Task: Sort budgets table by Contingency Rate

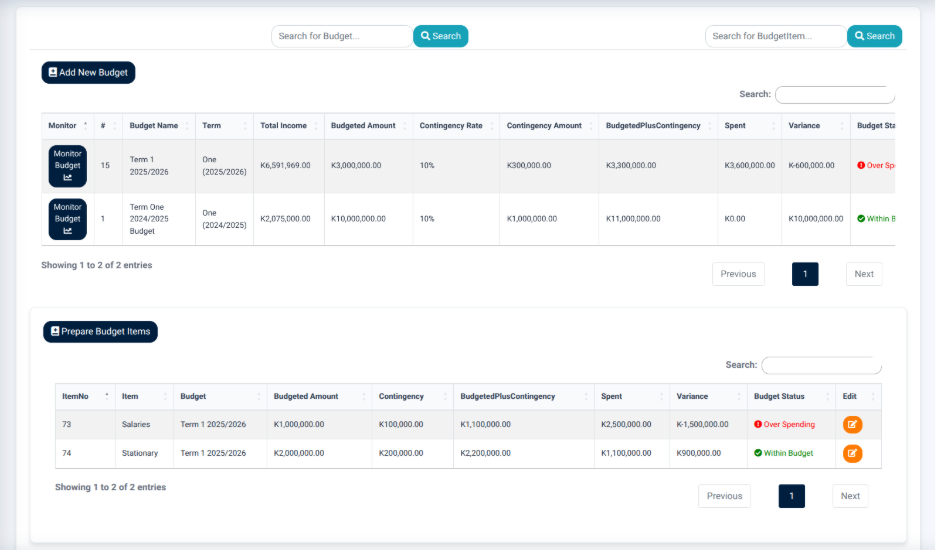Action: click(456, 125)
